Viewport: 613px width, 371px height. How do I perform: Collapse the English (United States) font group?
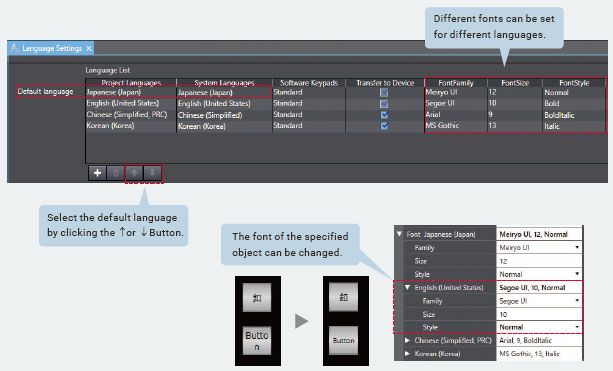407,287
